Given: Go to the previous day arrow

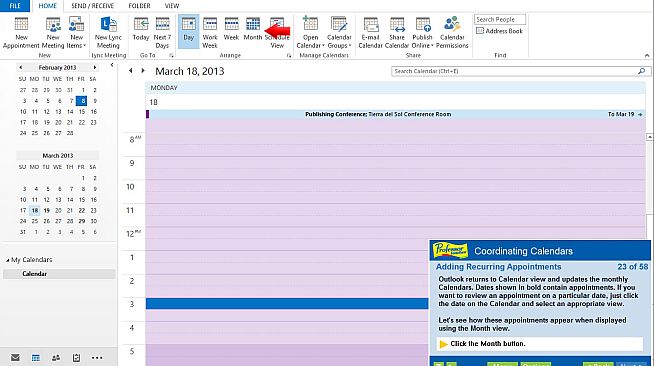Looking at the screenshot, I should (131, 71).
